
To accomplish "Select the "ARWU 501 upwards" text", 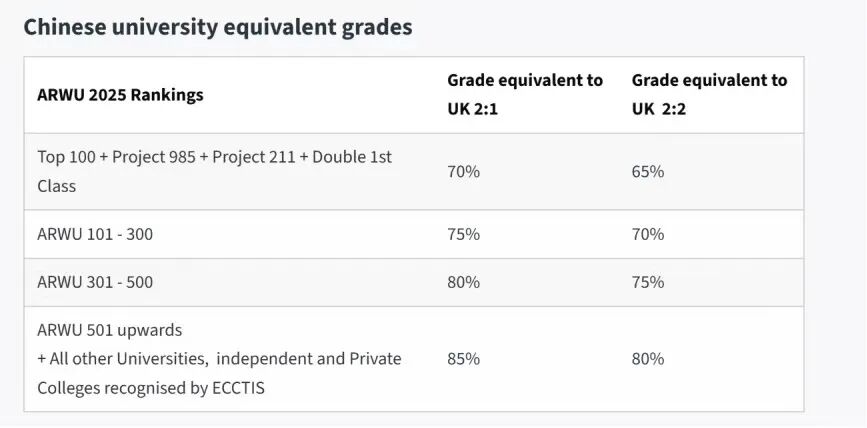I will tap(110, 329).
